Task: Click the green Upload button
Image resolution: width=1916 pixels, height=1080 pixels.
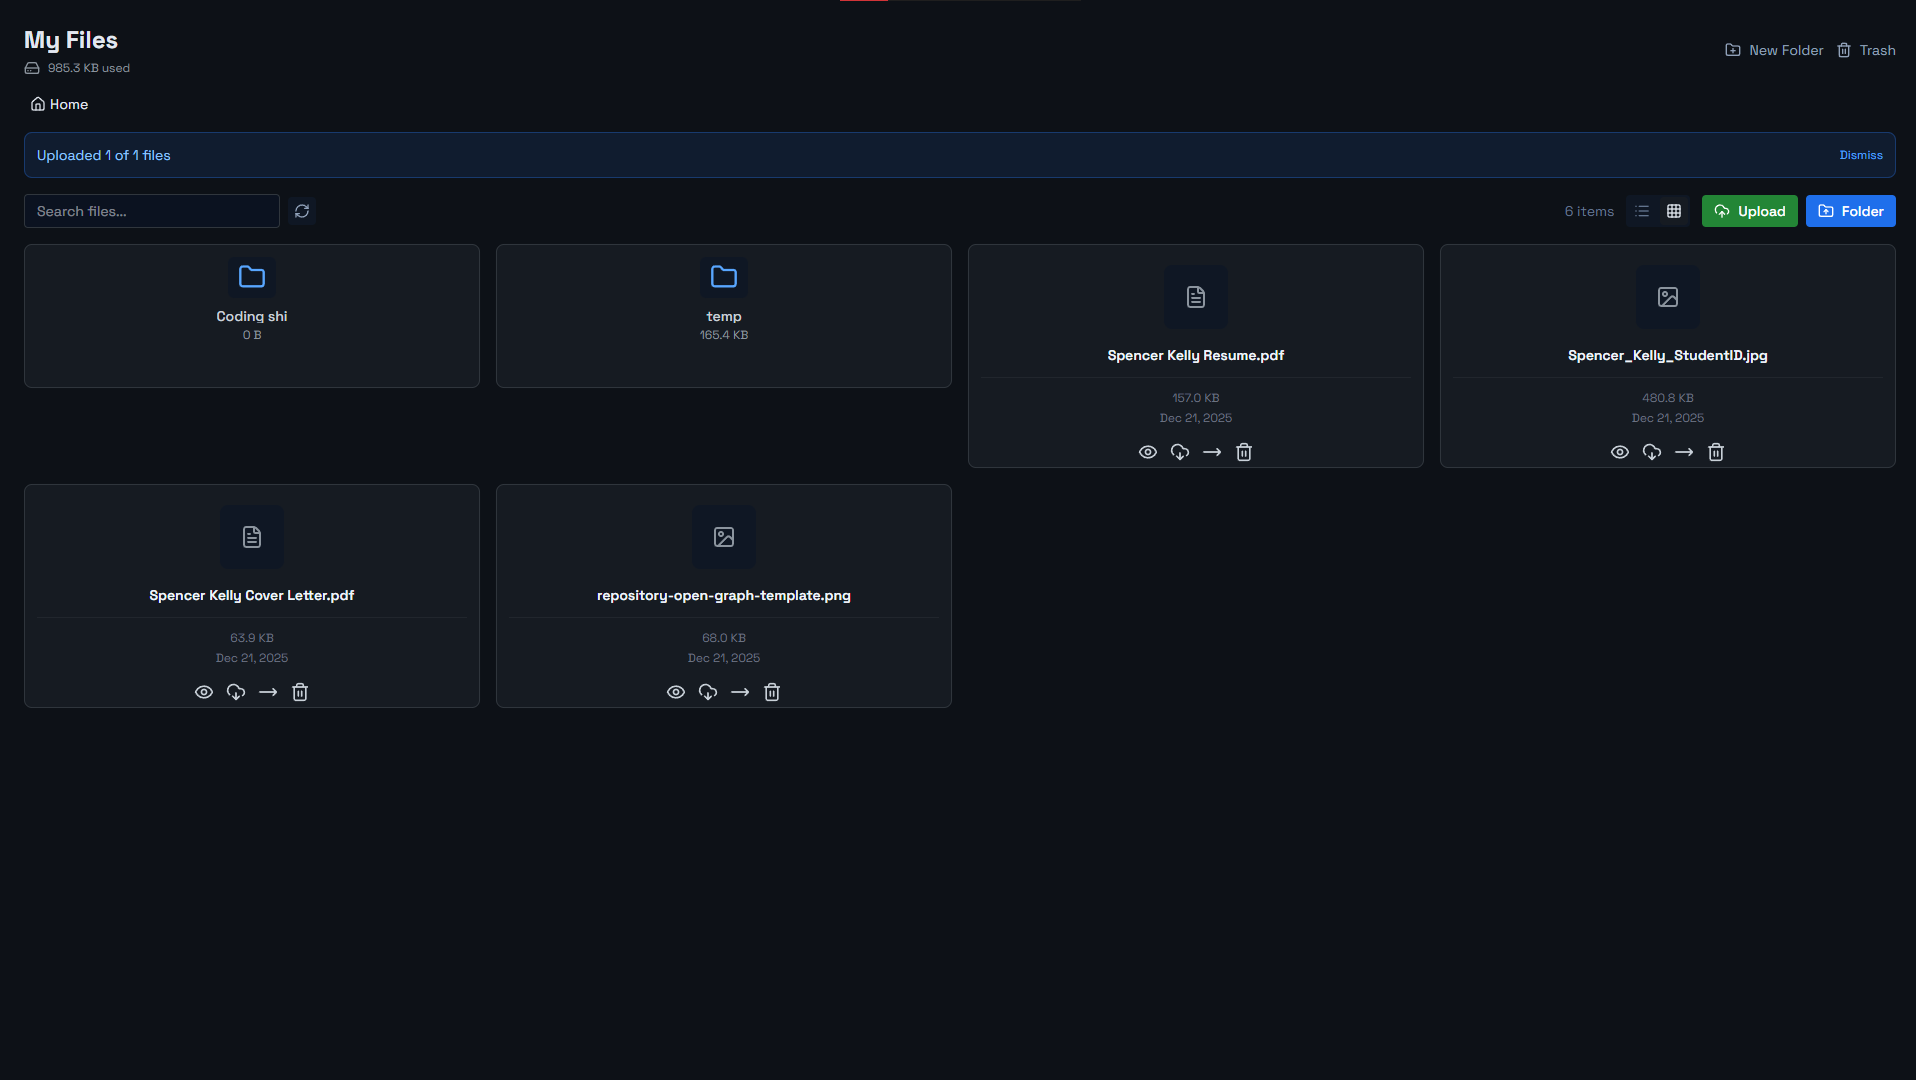Action: click(1749, 211)
